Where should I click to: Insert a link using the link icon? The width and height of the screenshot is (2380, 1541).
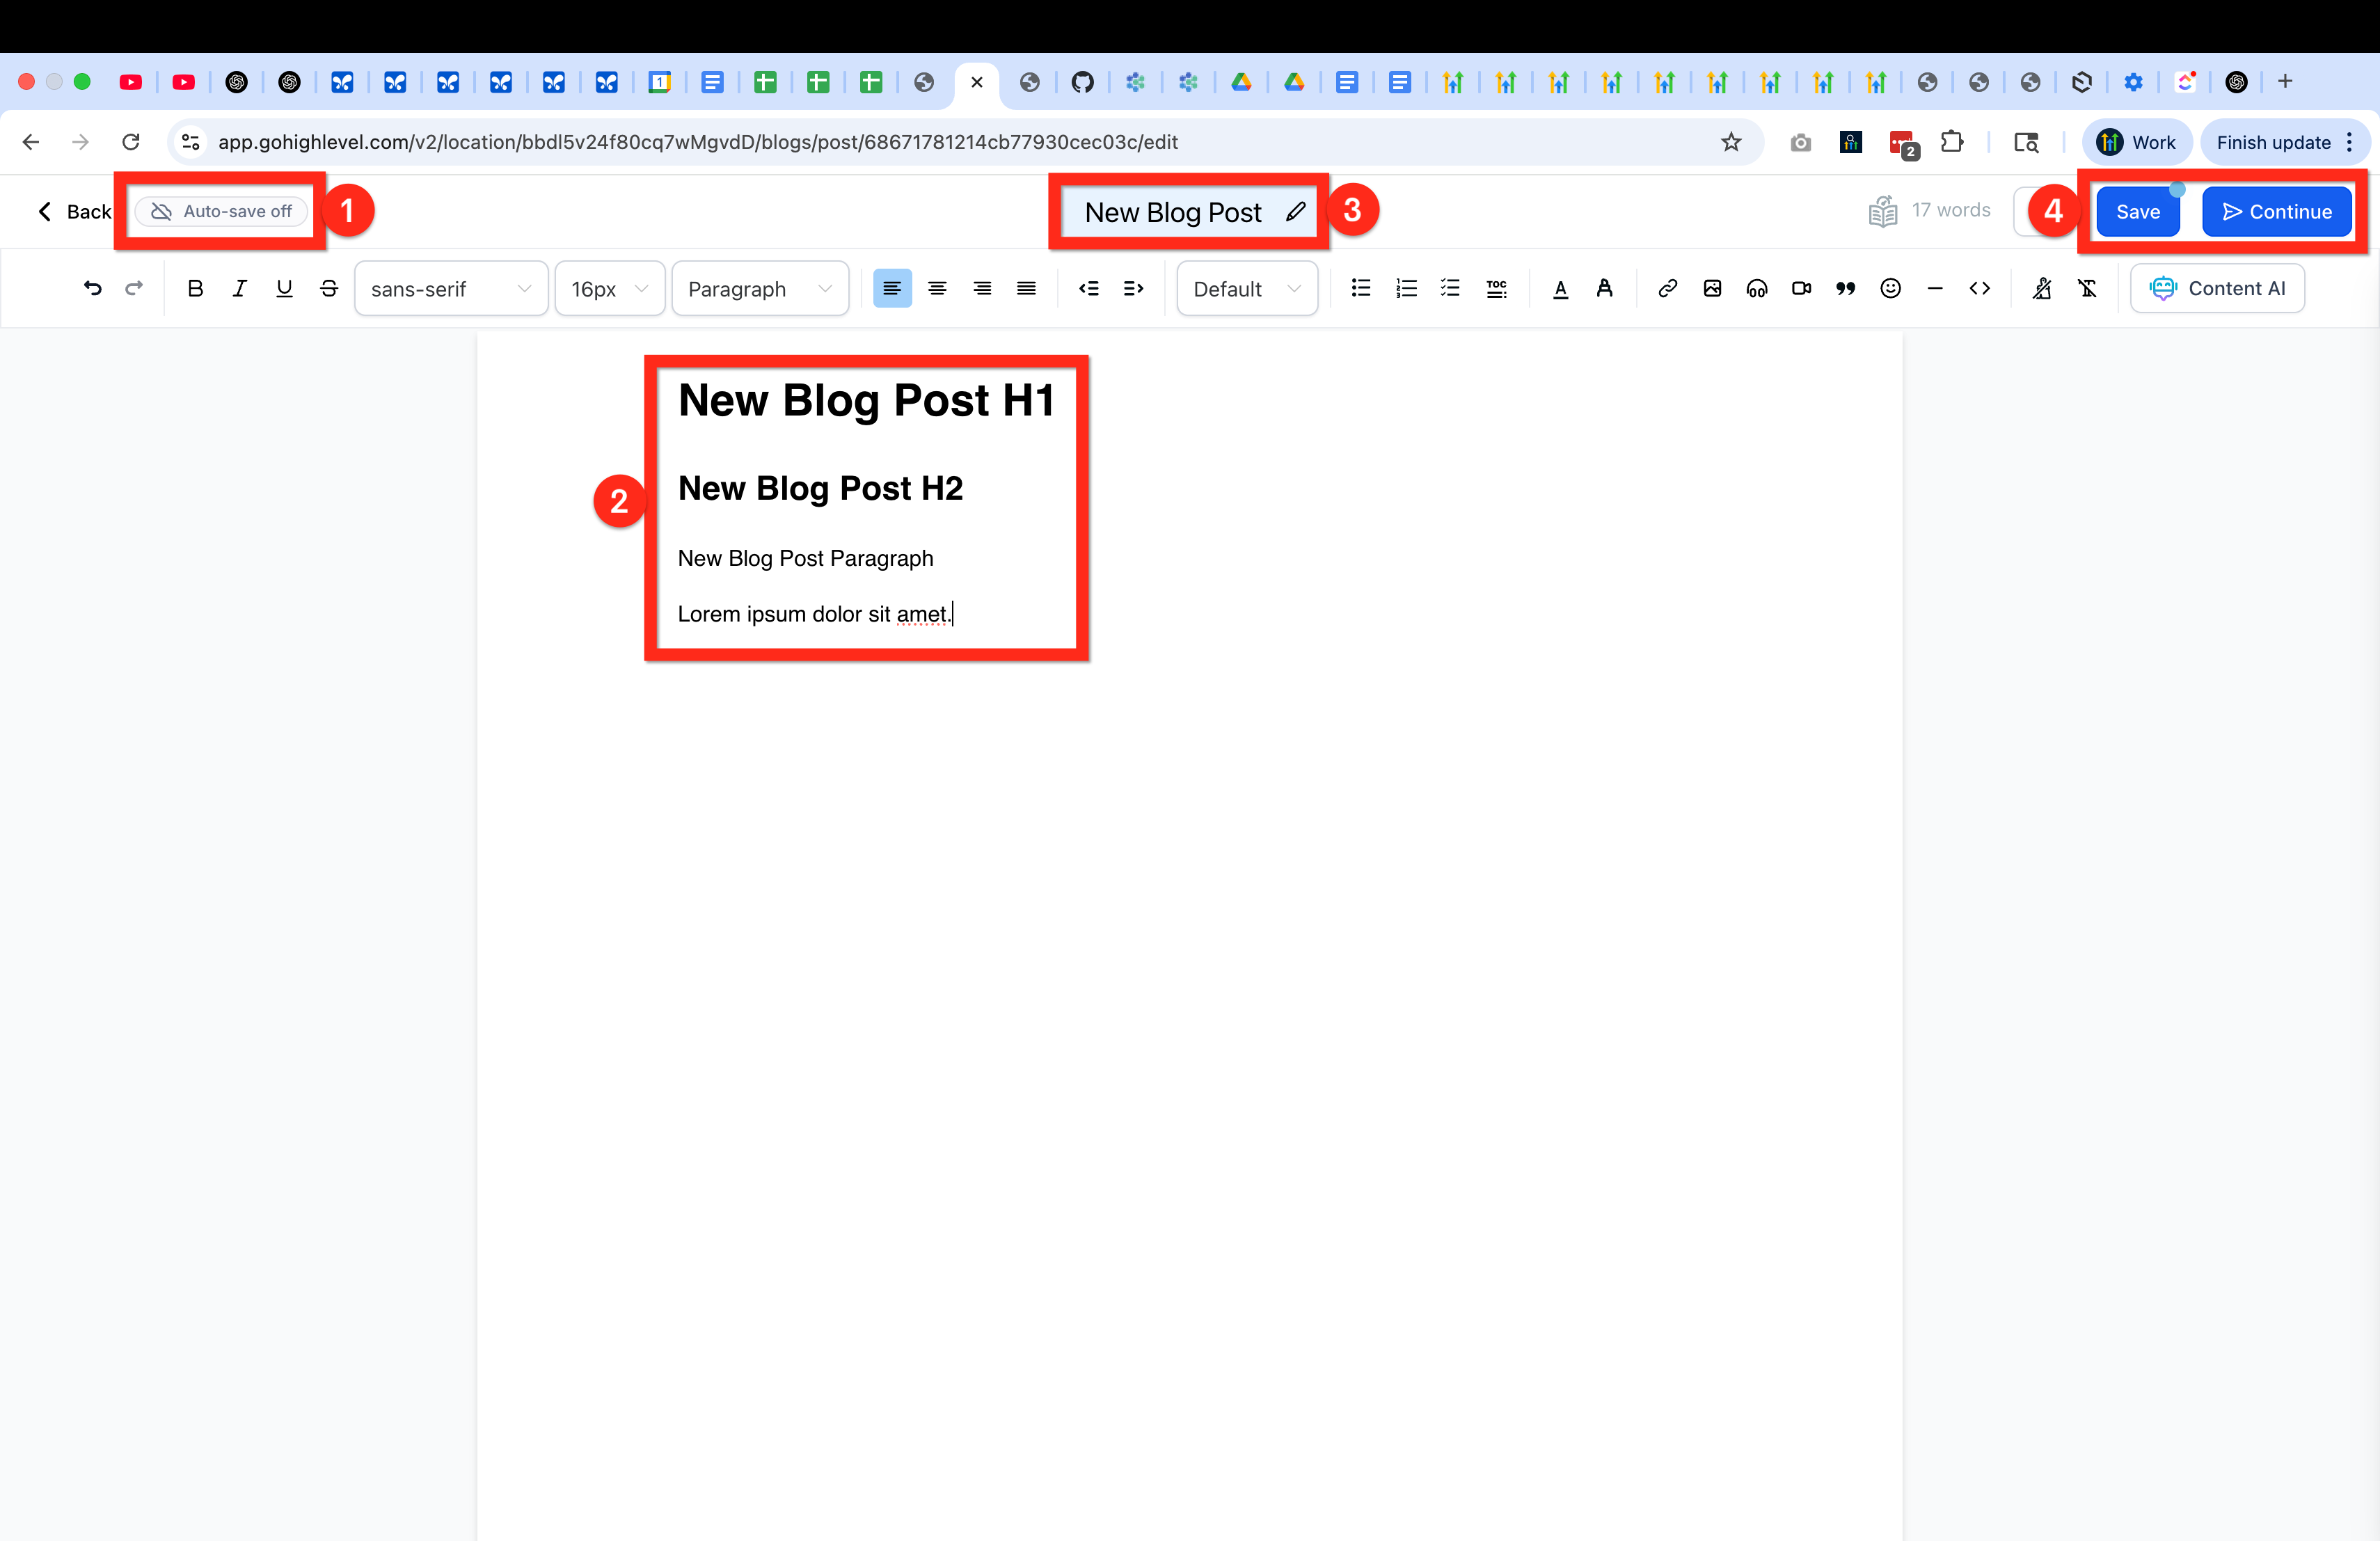pyautogui.click(x=1667, y=289)
